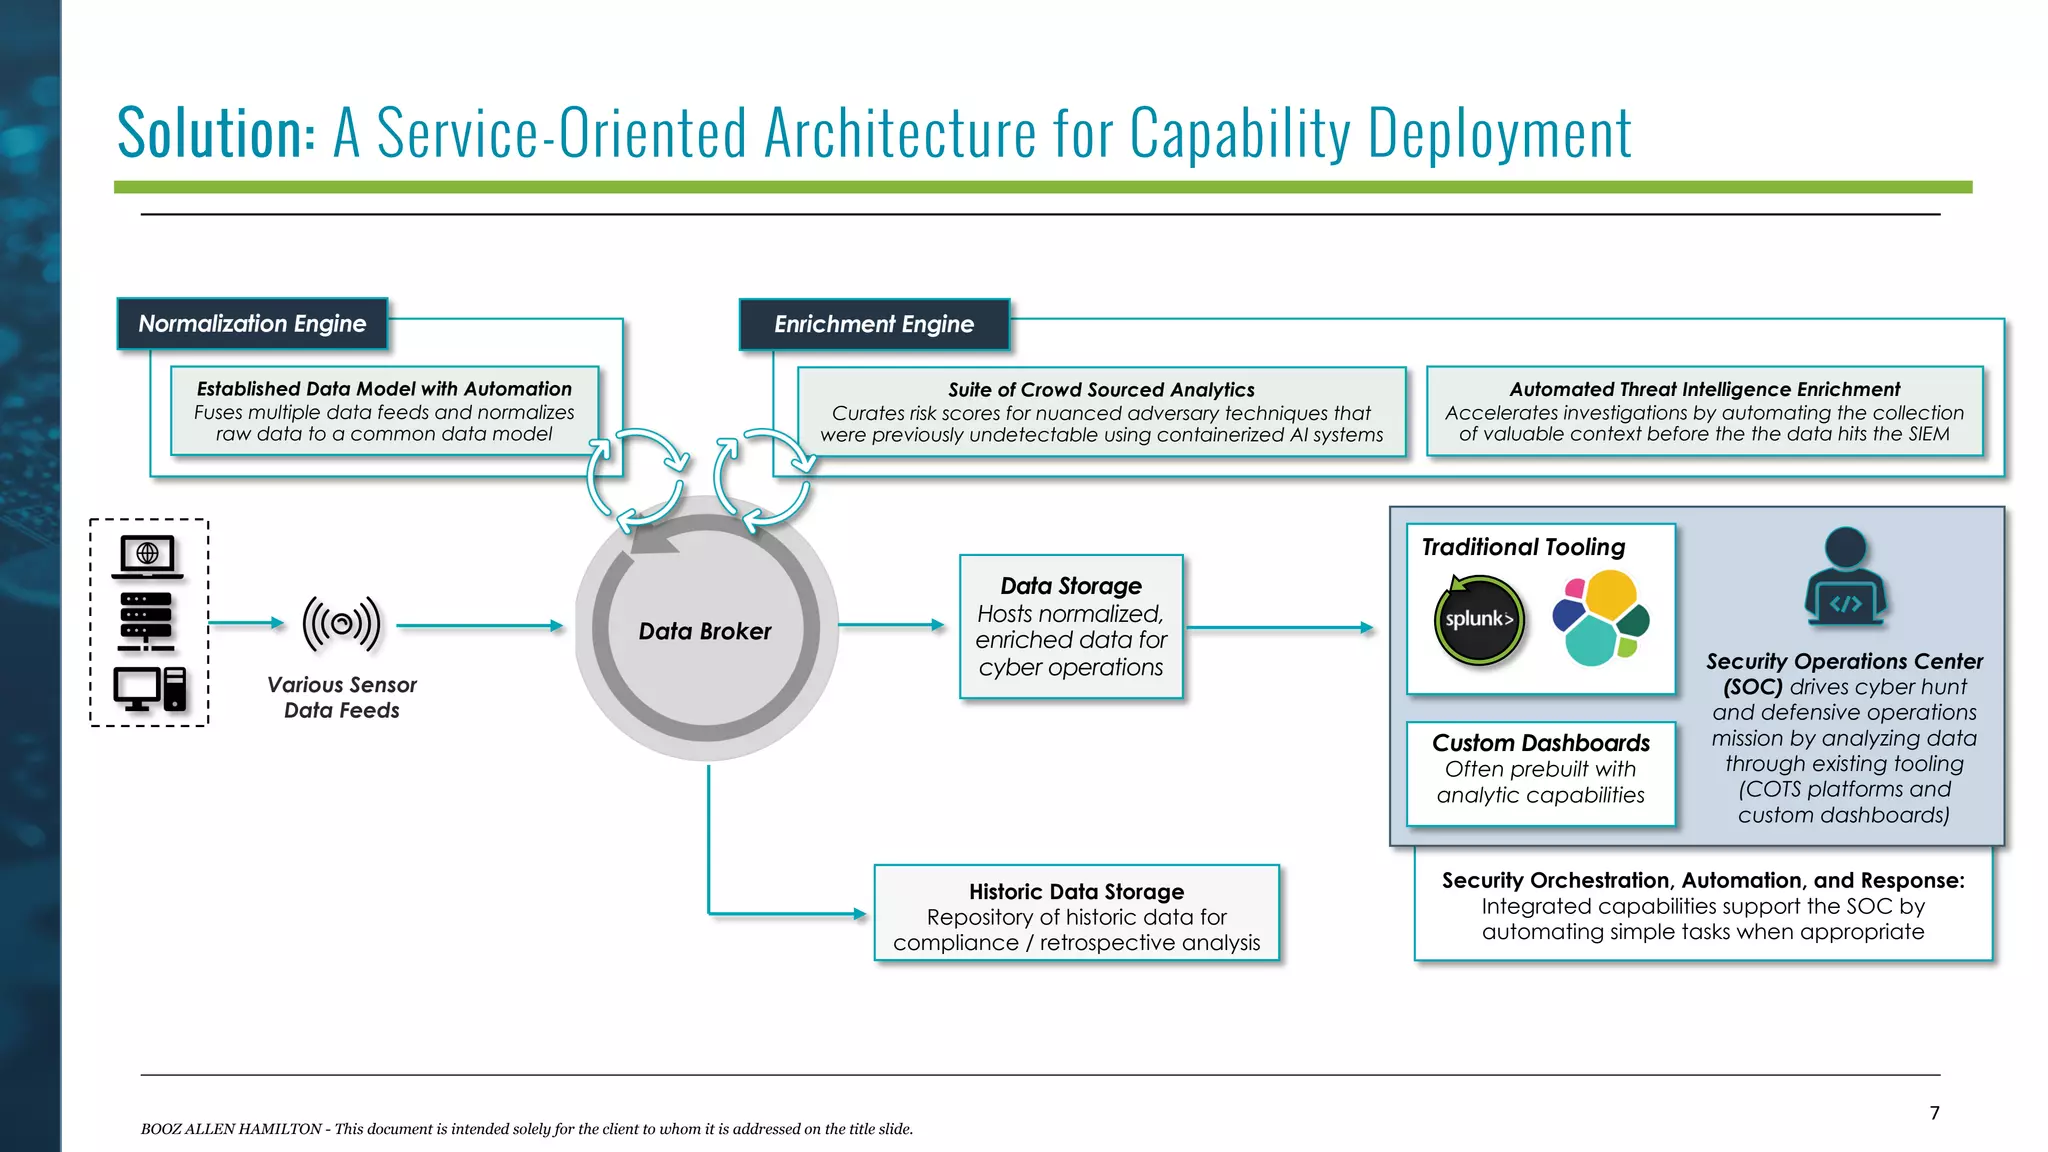The width and height of the screenshot is (2048, 1152).
Task: Click the SOC analyst person icon
Action: [x=1845, y=578]
